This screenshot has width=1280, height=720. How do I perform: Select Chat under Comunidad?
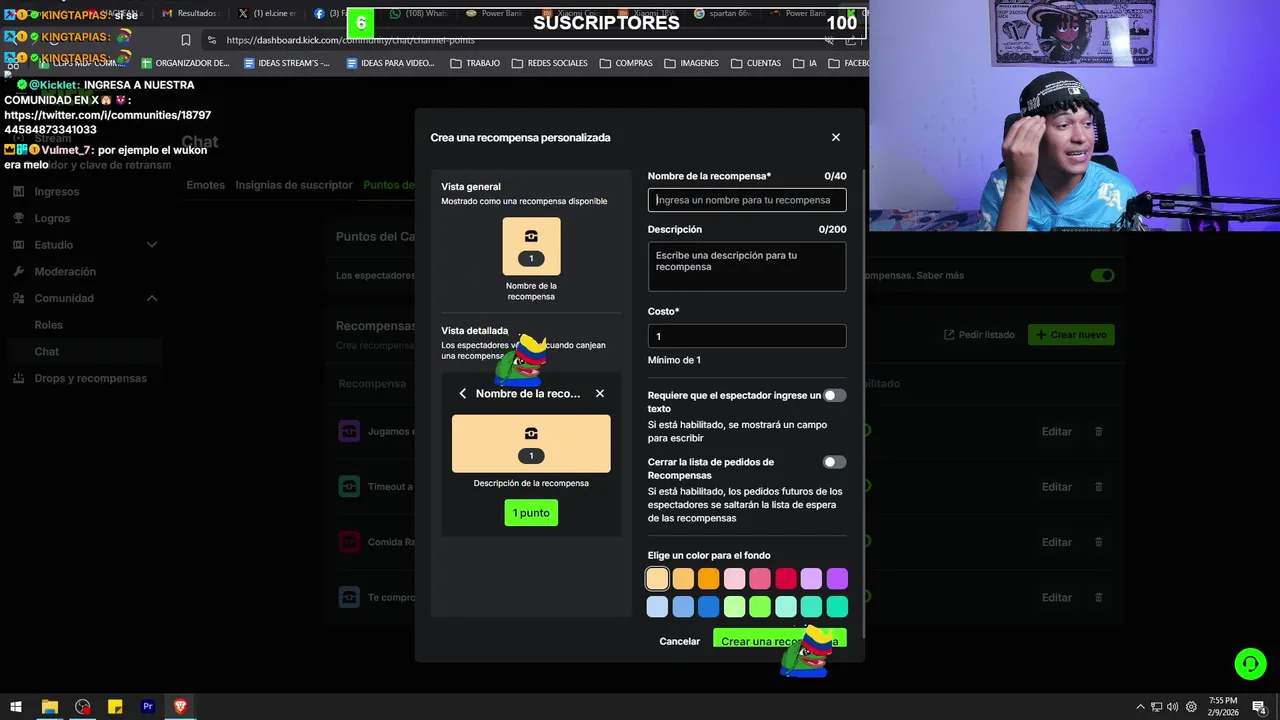click(x=47, y=352)
